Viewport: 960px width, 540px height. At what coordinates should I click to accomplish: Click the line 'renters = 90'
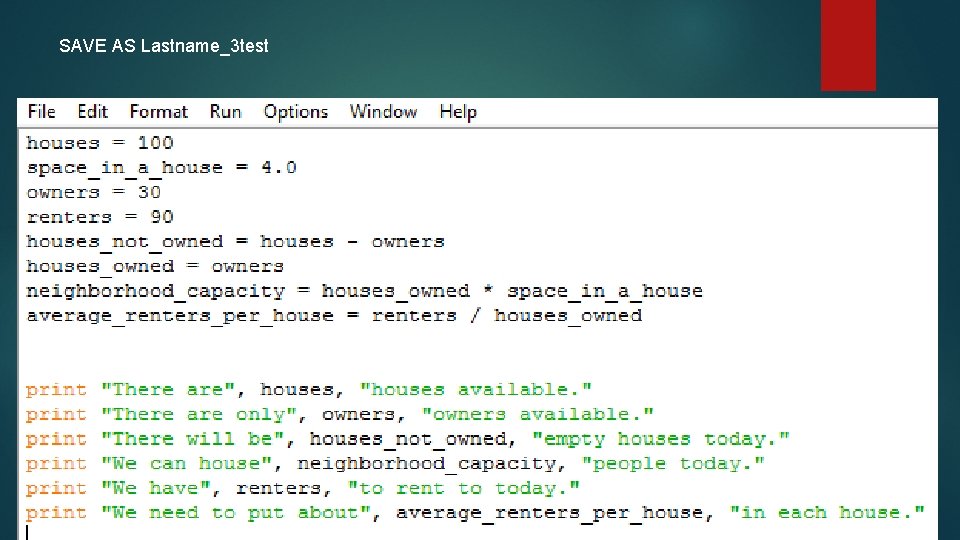tap(100, 217)
